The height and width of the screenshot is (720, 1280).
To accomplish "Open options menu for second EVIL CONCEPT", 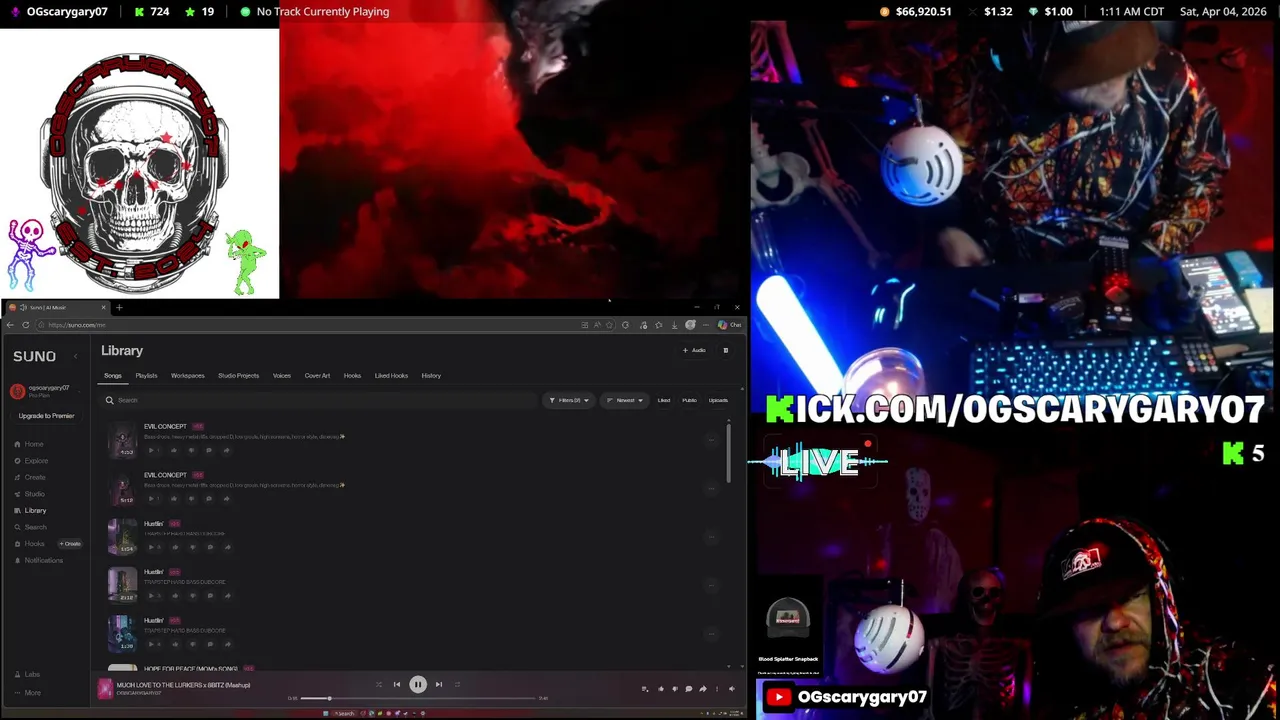I will 712,488.
